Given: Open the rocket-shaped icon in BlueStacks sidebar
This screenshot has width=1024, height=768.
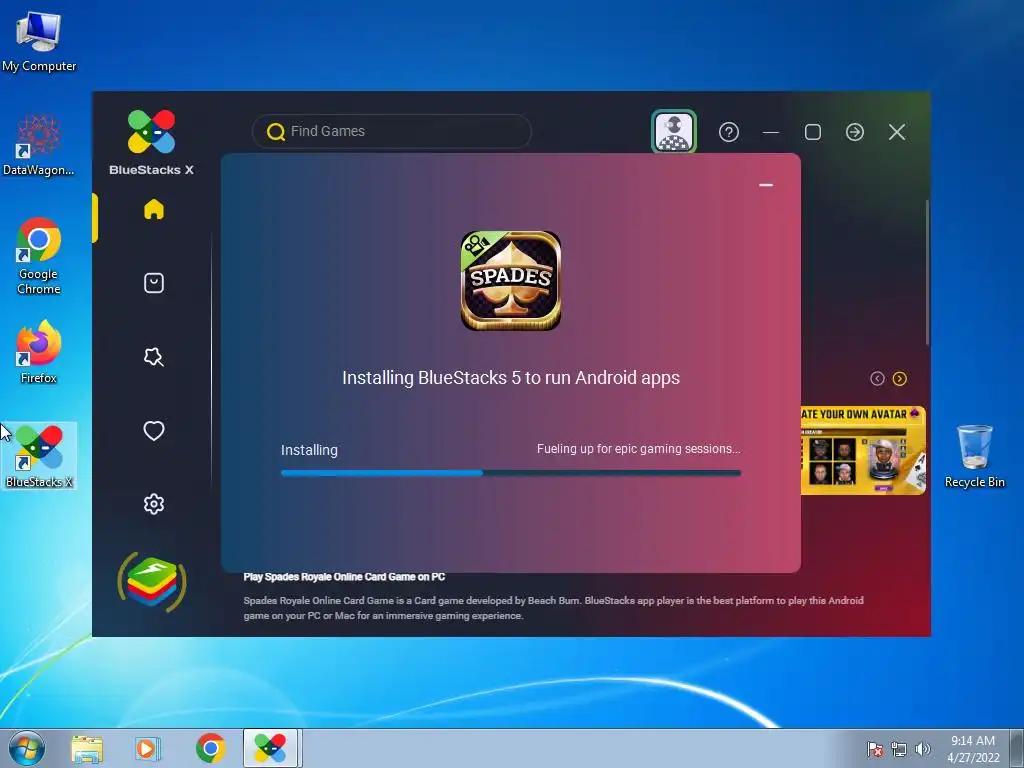Looking at the screenshot, I should point(153,357).
